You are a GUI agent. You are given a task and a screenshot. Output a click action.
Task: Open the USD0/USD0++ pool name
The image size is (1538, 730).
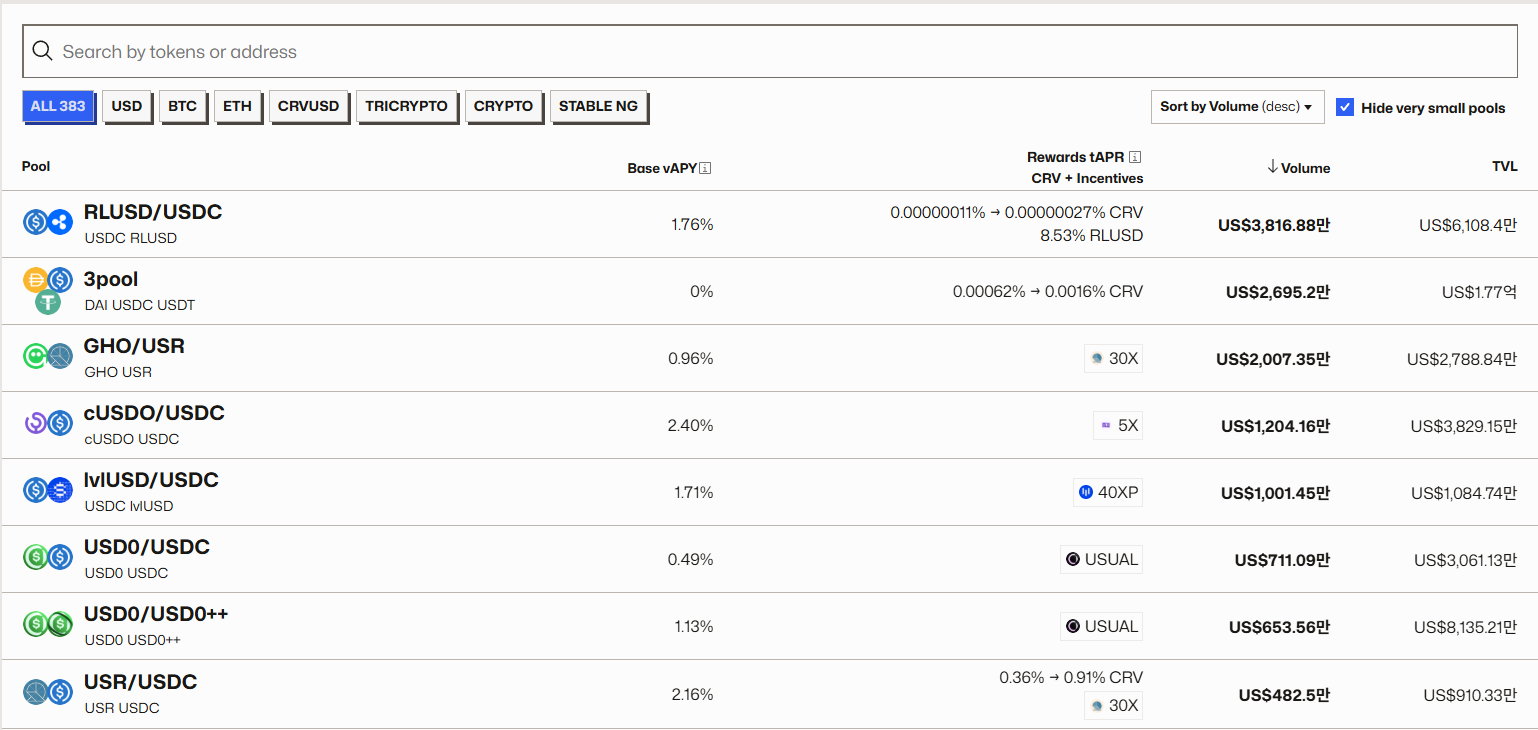click(156, 614)
